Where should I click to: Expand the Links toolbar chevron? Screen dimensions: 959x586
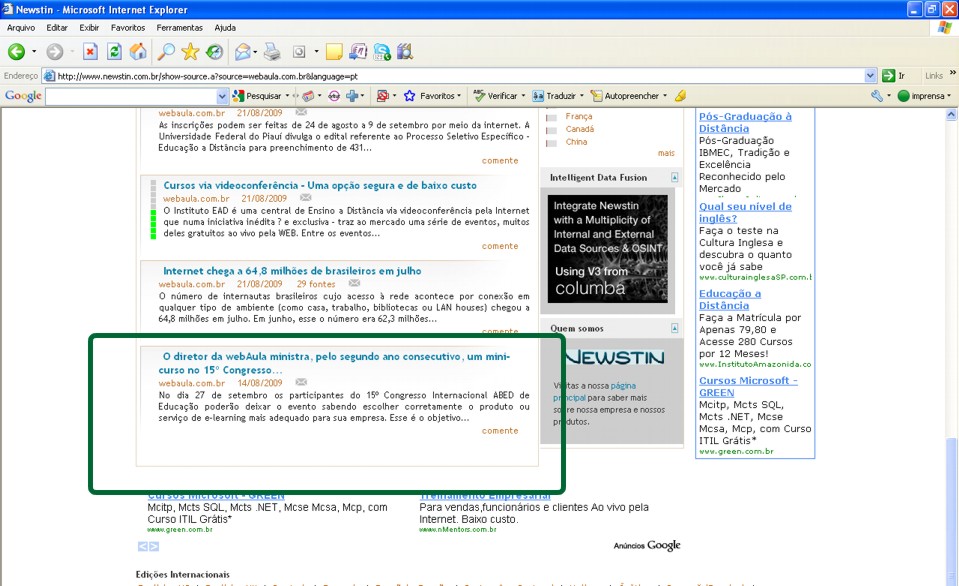[952, 73]
